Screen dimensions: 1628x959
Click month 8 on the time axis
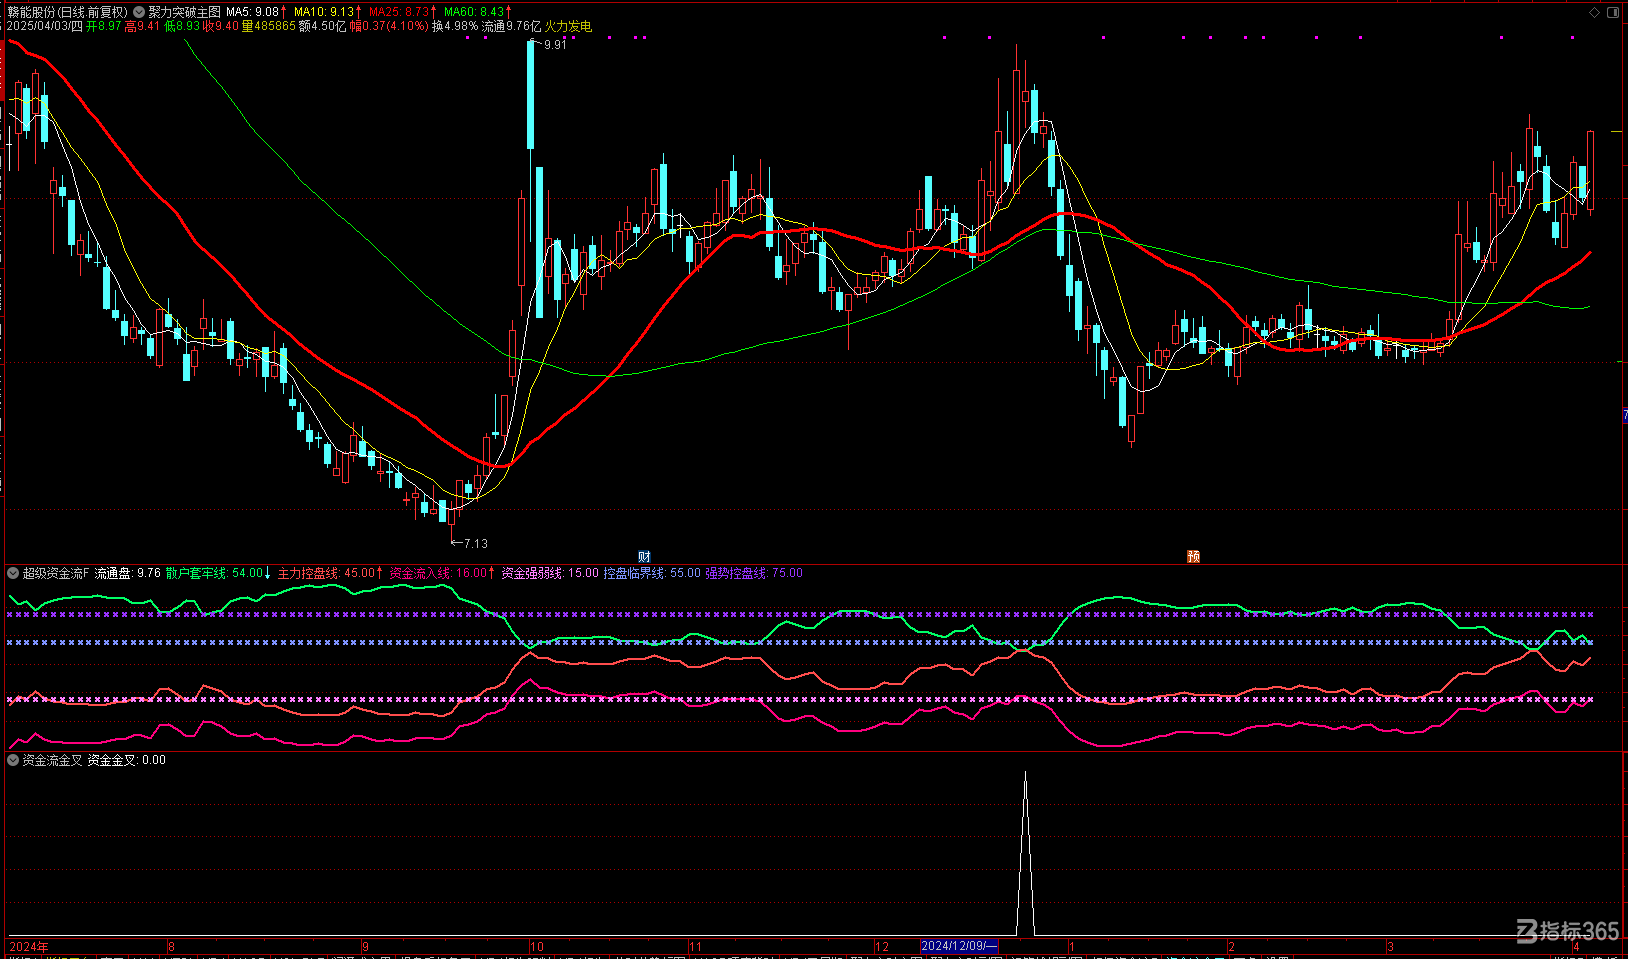171,946
